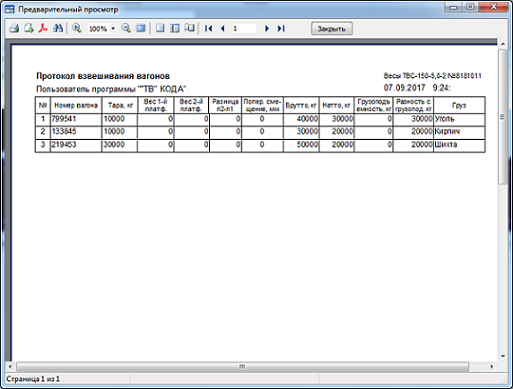Go to last page
This screenshot has height=389, width=513.
click(281, 29)
